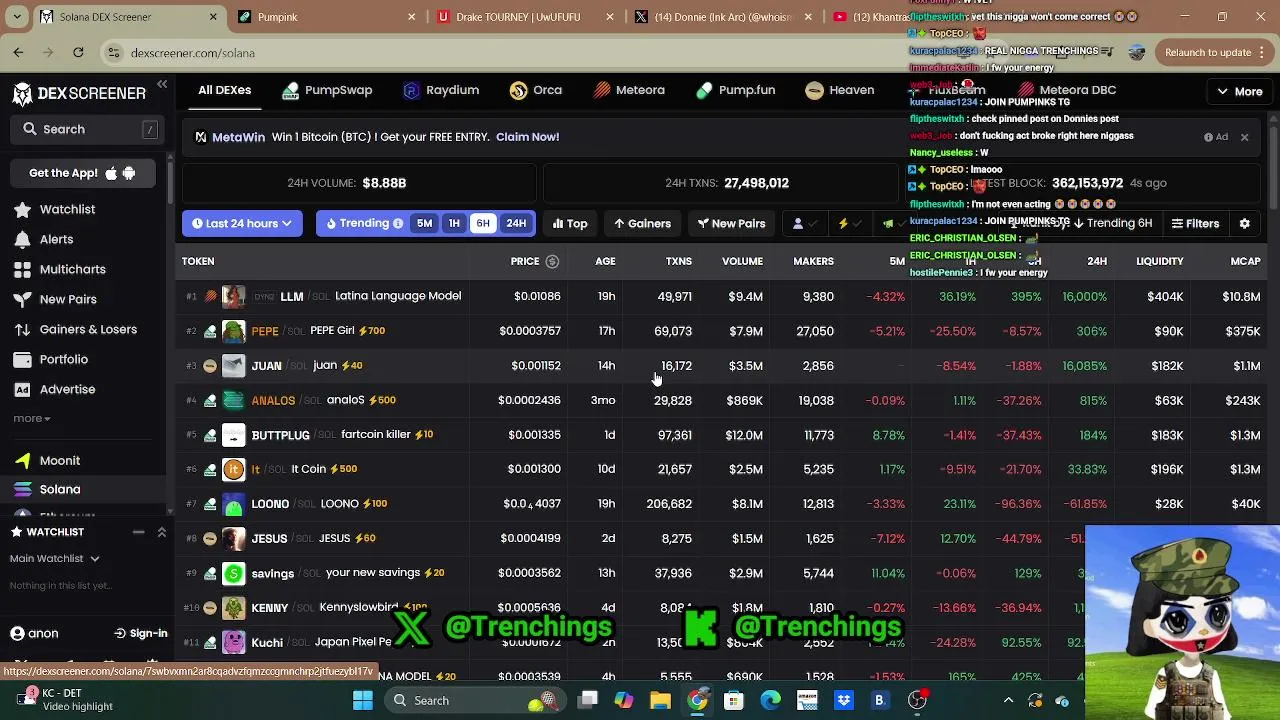
Task: Switch to Raydium tab
Action: click(x=441, y=91)
